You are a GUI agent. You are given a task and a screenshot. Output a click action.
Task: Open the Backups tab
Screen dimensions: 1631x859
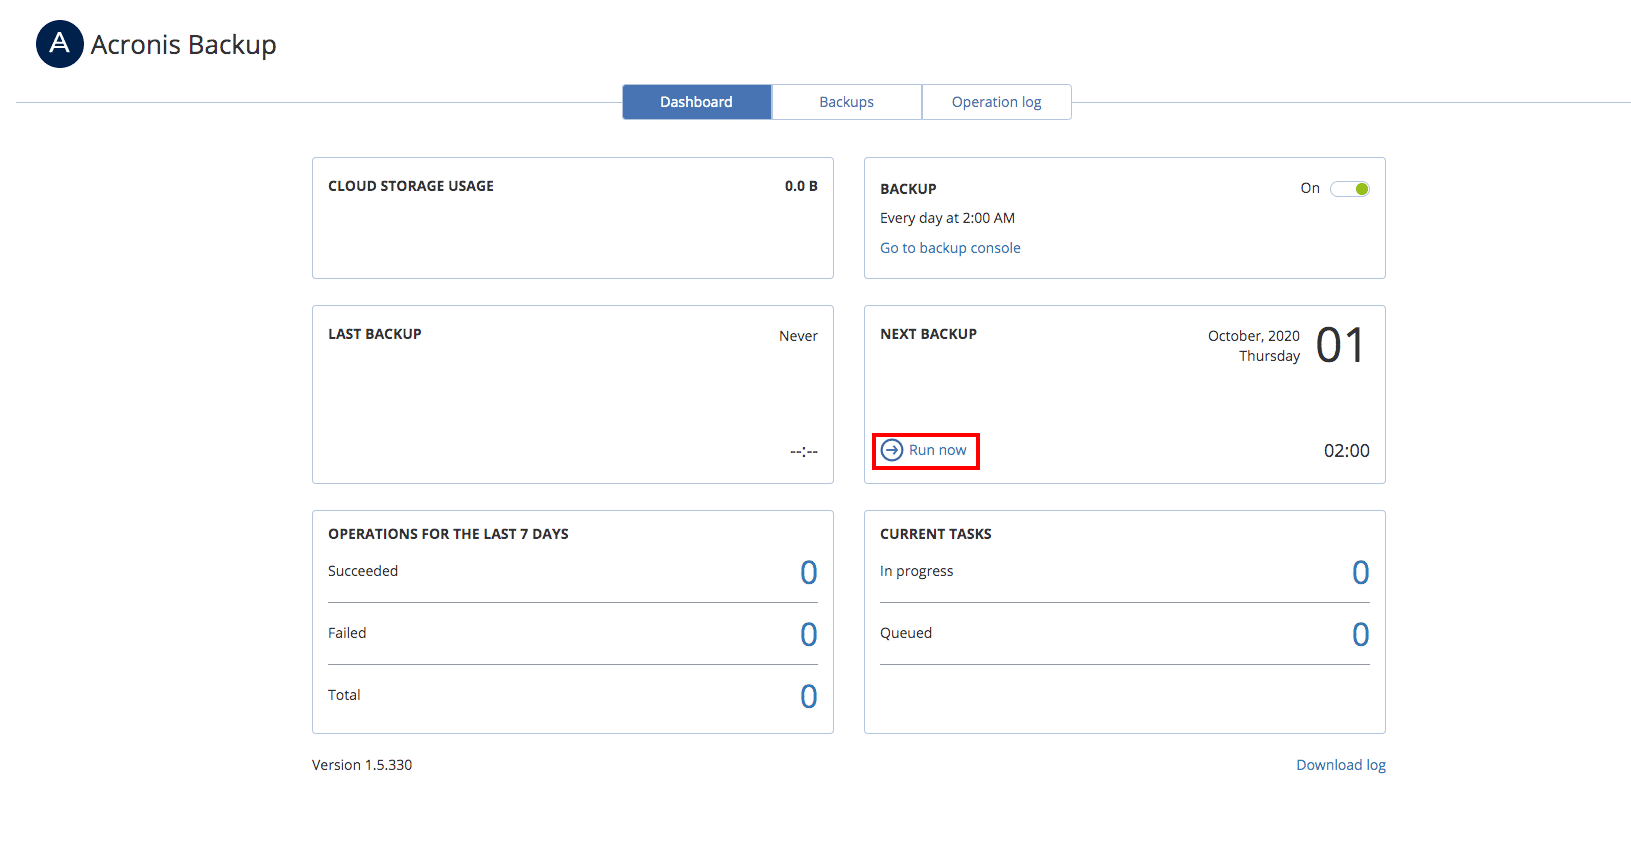click(847, 102)
